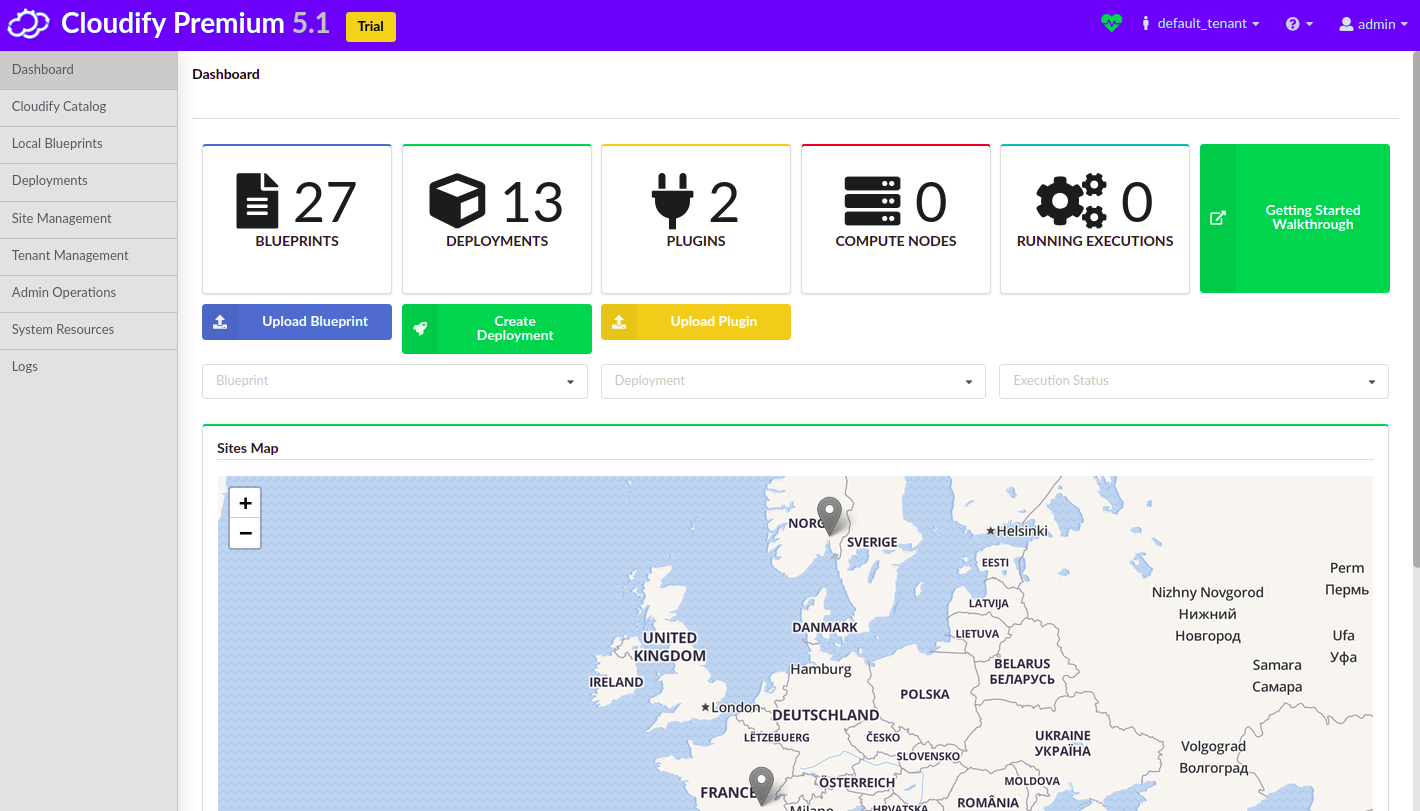Open the Execution Status filter dropdown

point(1194,381)
